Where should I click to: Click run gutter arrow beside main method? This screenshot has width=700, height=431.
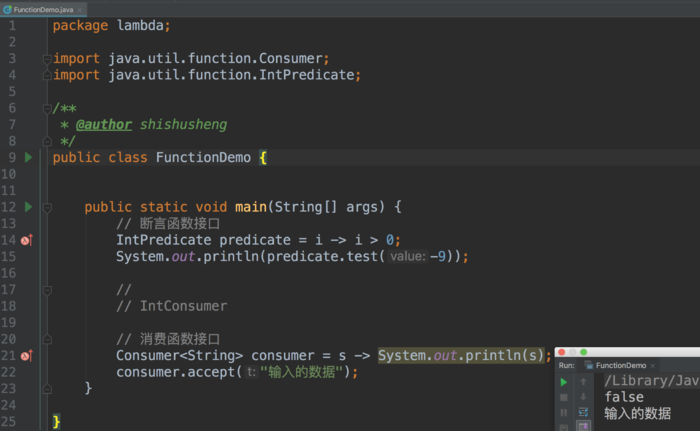coord(28,207)
